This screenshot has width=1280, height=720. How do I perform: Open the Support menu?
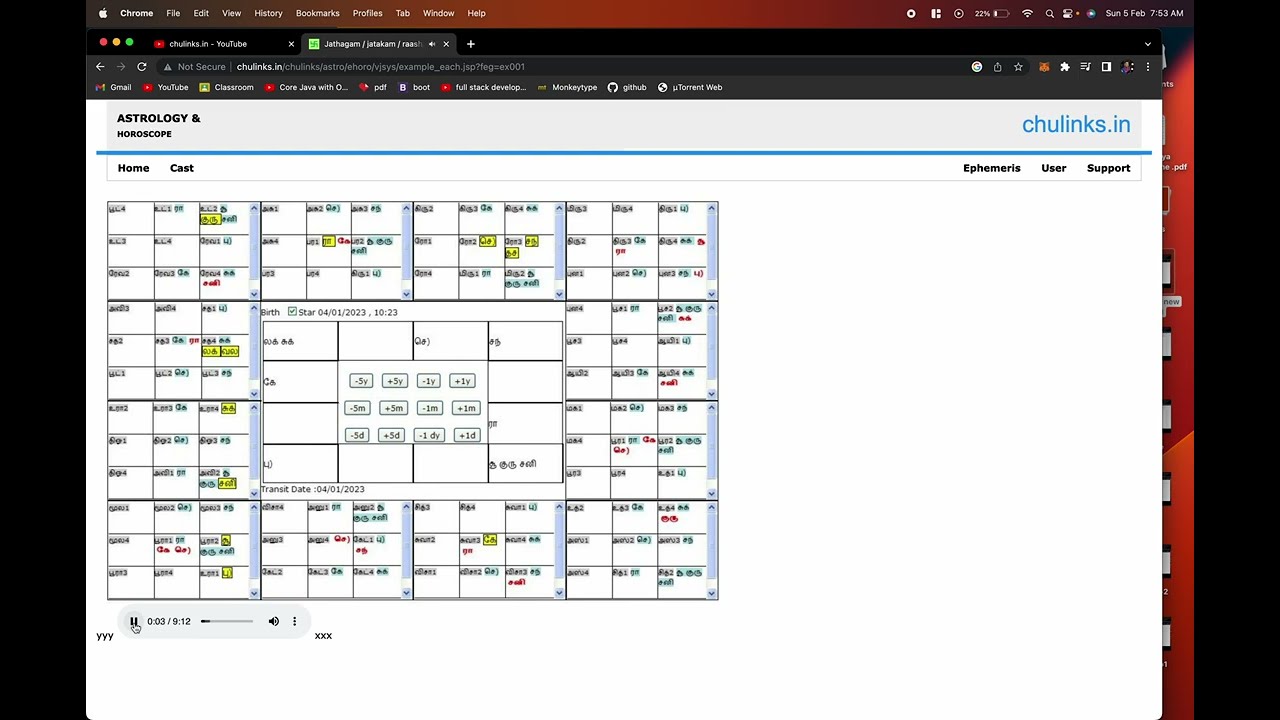1109,168
